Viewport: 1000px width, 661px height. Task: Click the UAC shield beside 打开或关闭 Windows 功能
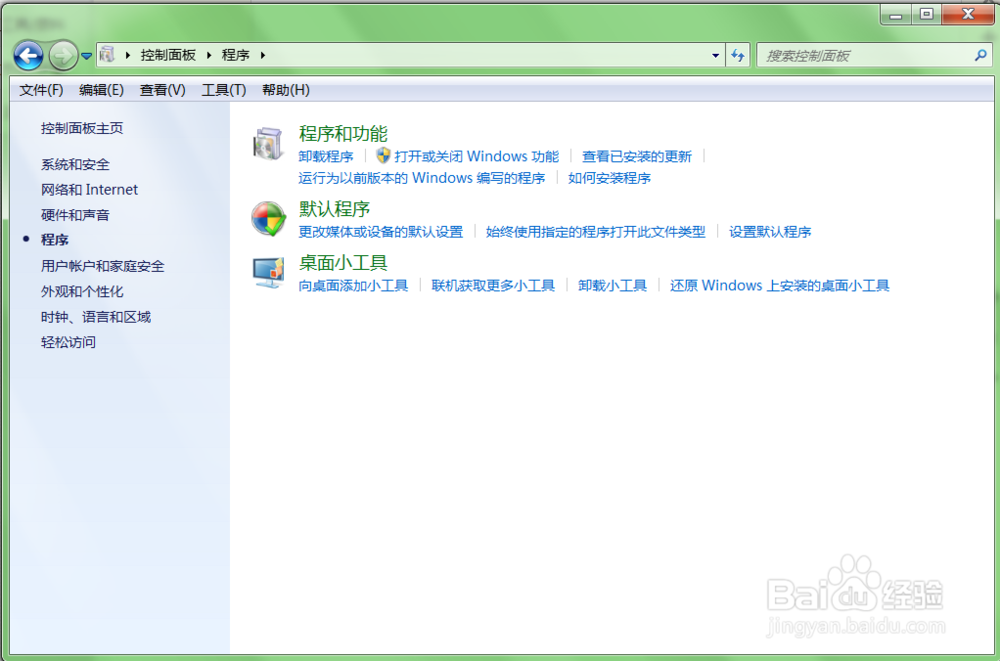tap(383, 156)
